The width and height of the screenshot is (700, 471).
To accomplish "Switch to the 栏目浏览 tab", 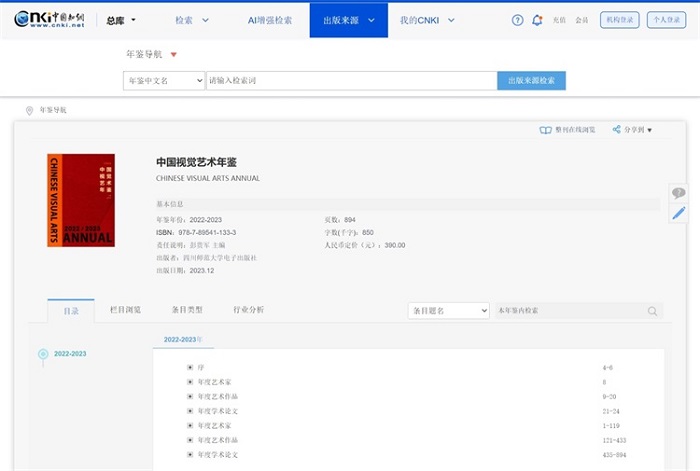I will point(125,310).
